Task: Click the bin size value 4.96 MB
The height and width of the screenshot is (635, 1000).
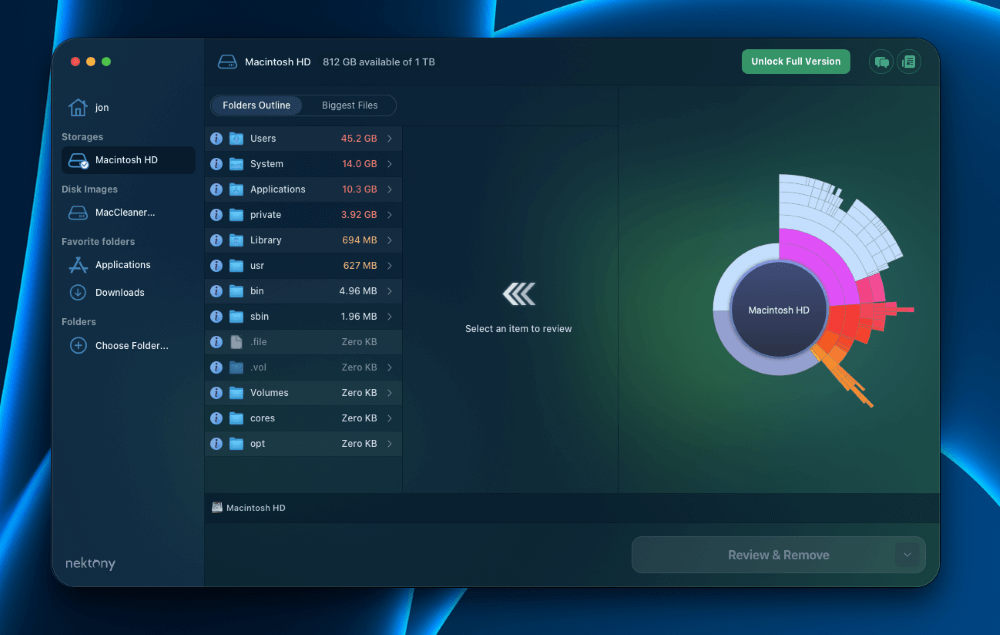Action: coord(358,291)
